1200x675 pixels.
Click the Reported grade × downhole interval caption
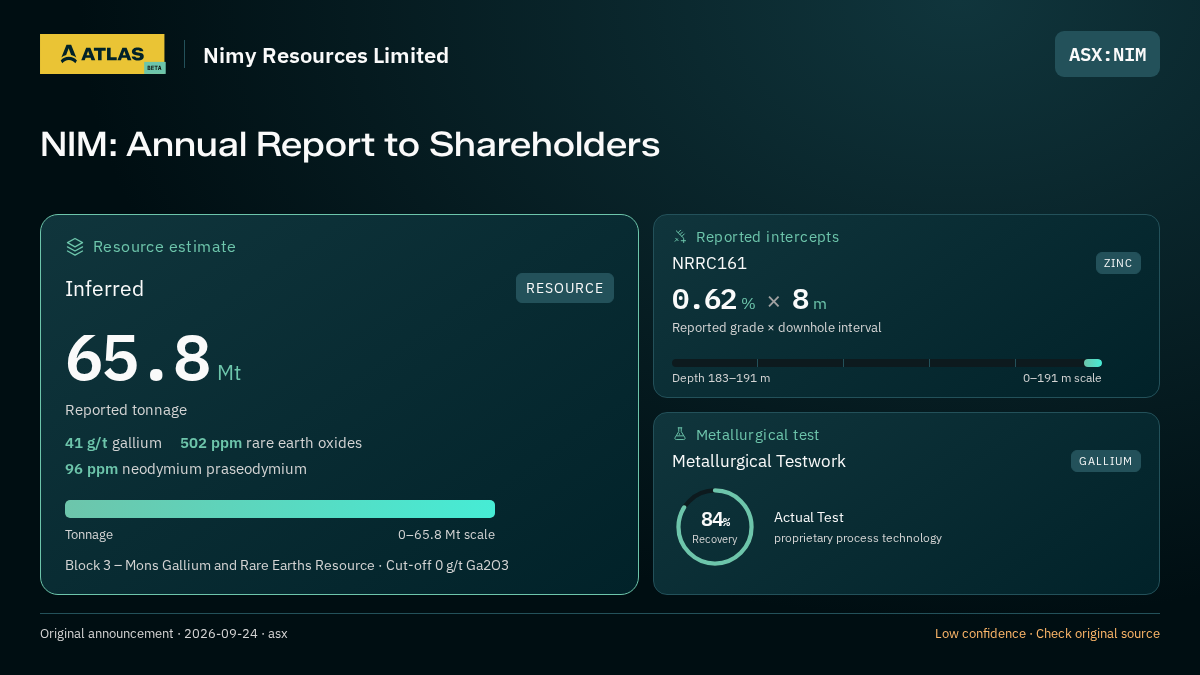(777, 328)
